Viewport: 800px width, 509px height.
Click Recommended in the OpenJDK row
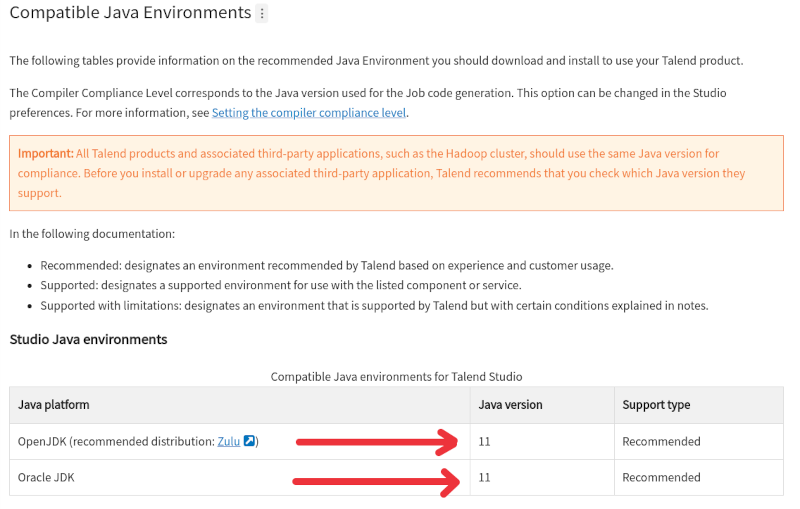point(661,442)
